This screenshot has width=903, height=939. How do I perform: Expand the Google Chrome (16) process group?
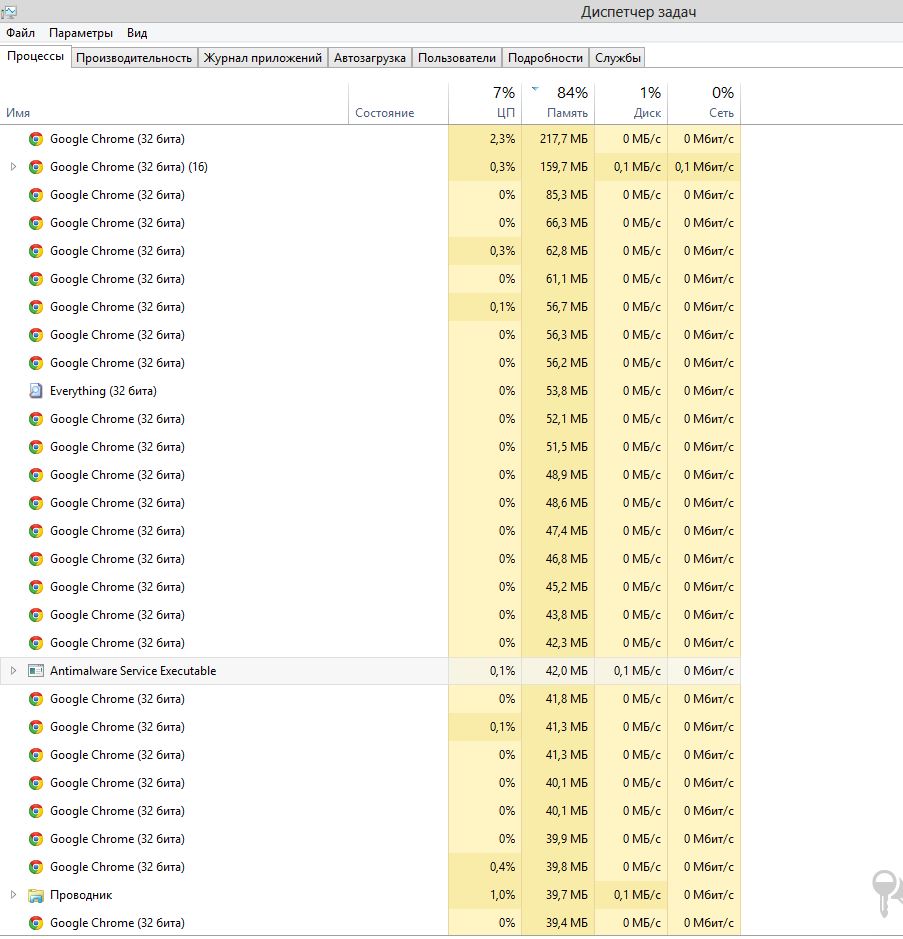coord(13,167)
